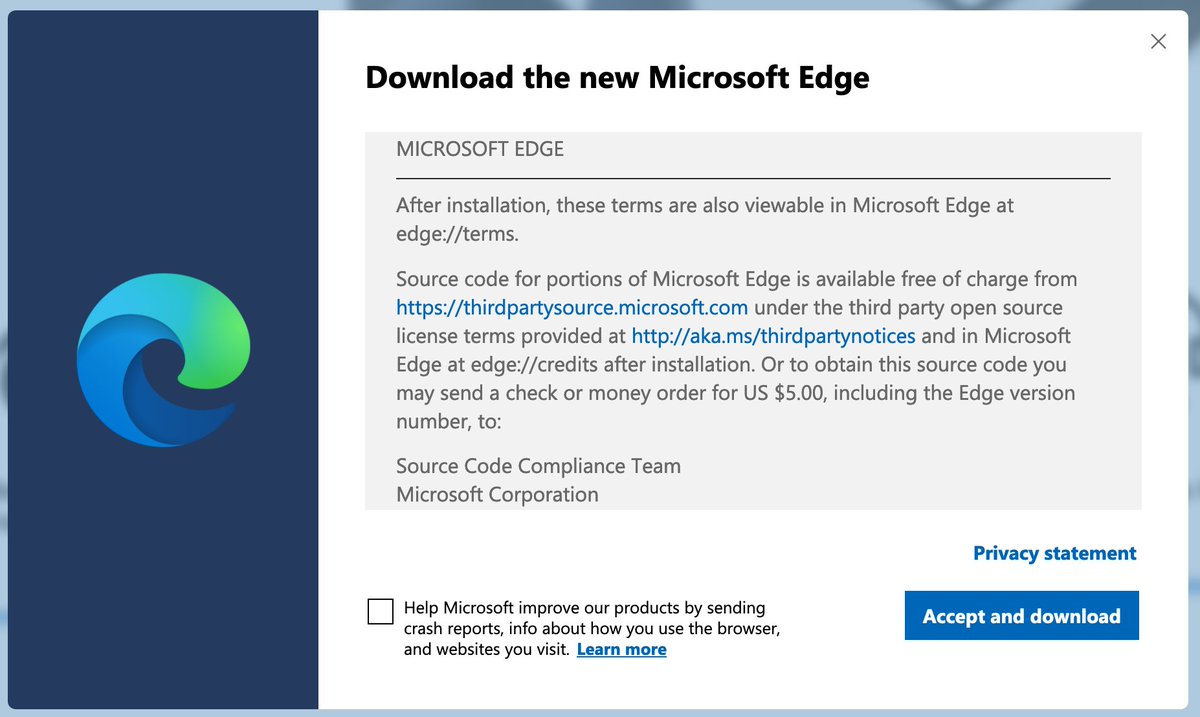1200x717 pixels.
Task: Click the Microsoft Edge logo
Action: pyautogui.click(x=163, y=358)
